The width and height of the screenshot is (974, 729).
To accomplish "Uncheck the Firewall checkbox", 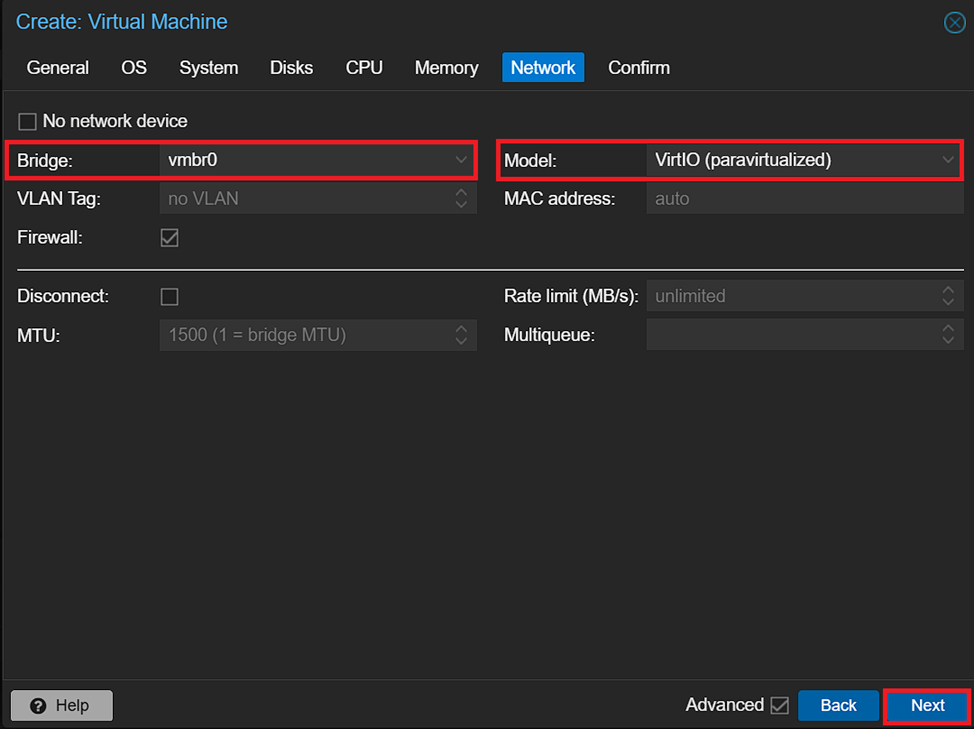I will (170, 238).
